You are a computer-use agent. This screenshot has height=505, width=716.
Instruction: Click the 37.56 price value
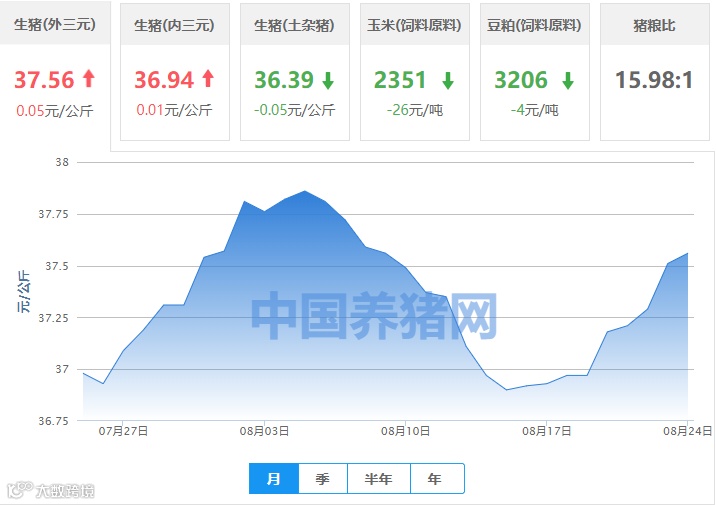[x=44, y=80]
